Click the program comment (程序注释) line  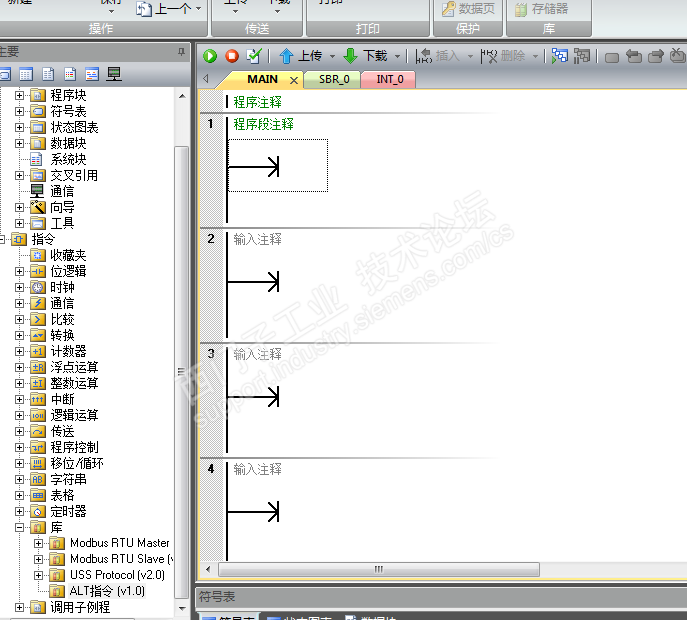point(258,102)
